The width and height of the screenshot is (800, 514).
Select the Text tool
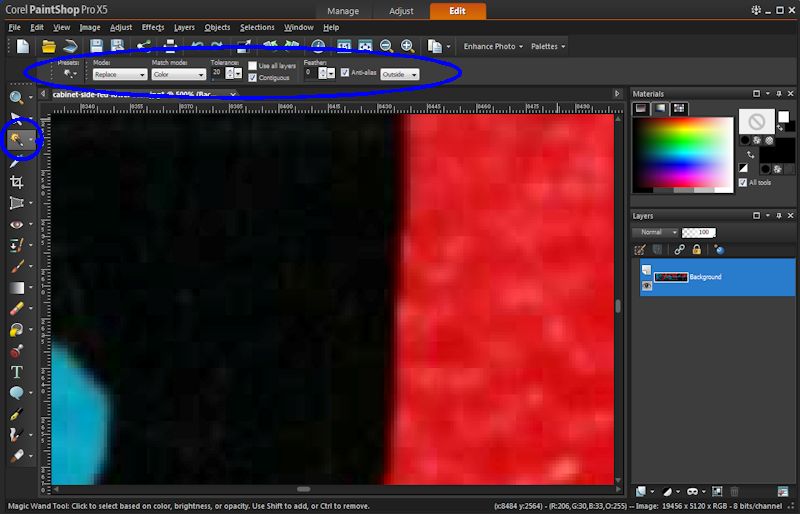coord(17,372)
